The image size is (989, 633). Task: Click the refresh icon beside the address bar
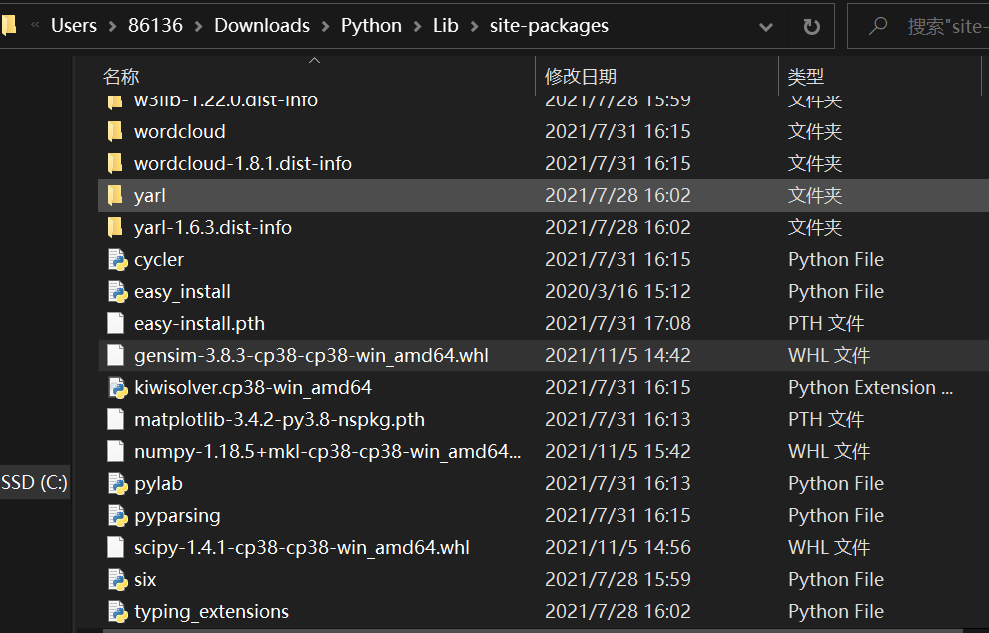click(811, 26)
